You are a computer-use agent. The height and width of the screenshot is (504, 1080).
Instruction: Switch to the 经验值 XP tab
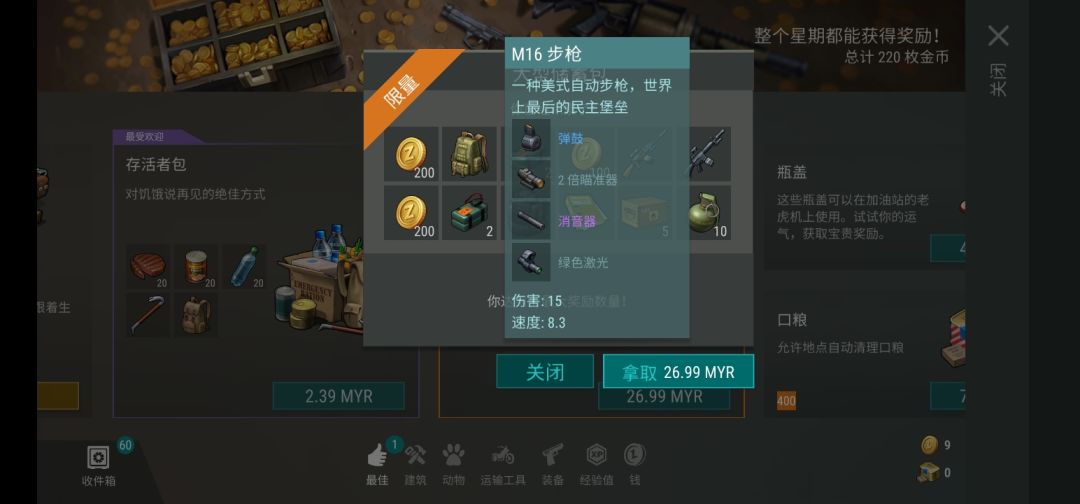(x=596, y=462)
